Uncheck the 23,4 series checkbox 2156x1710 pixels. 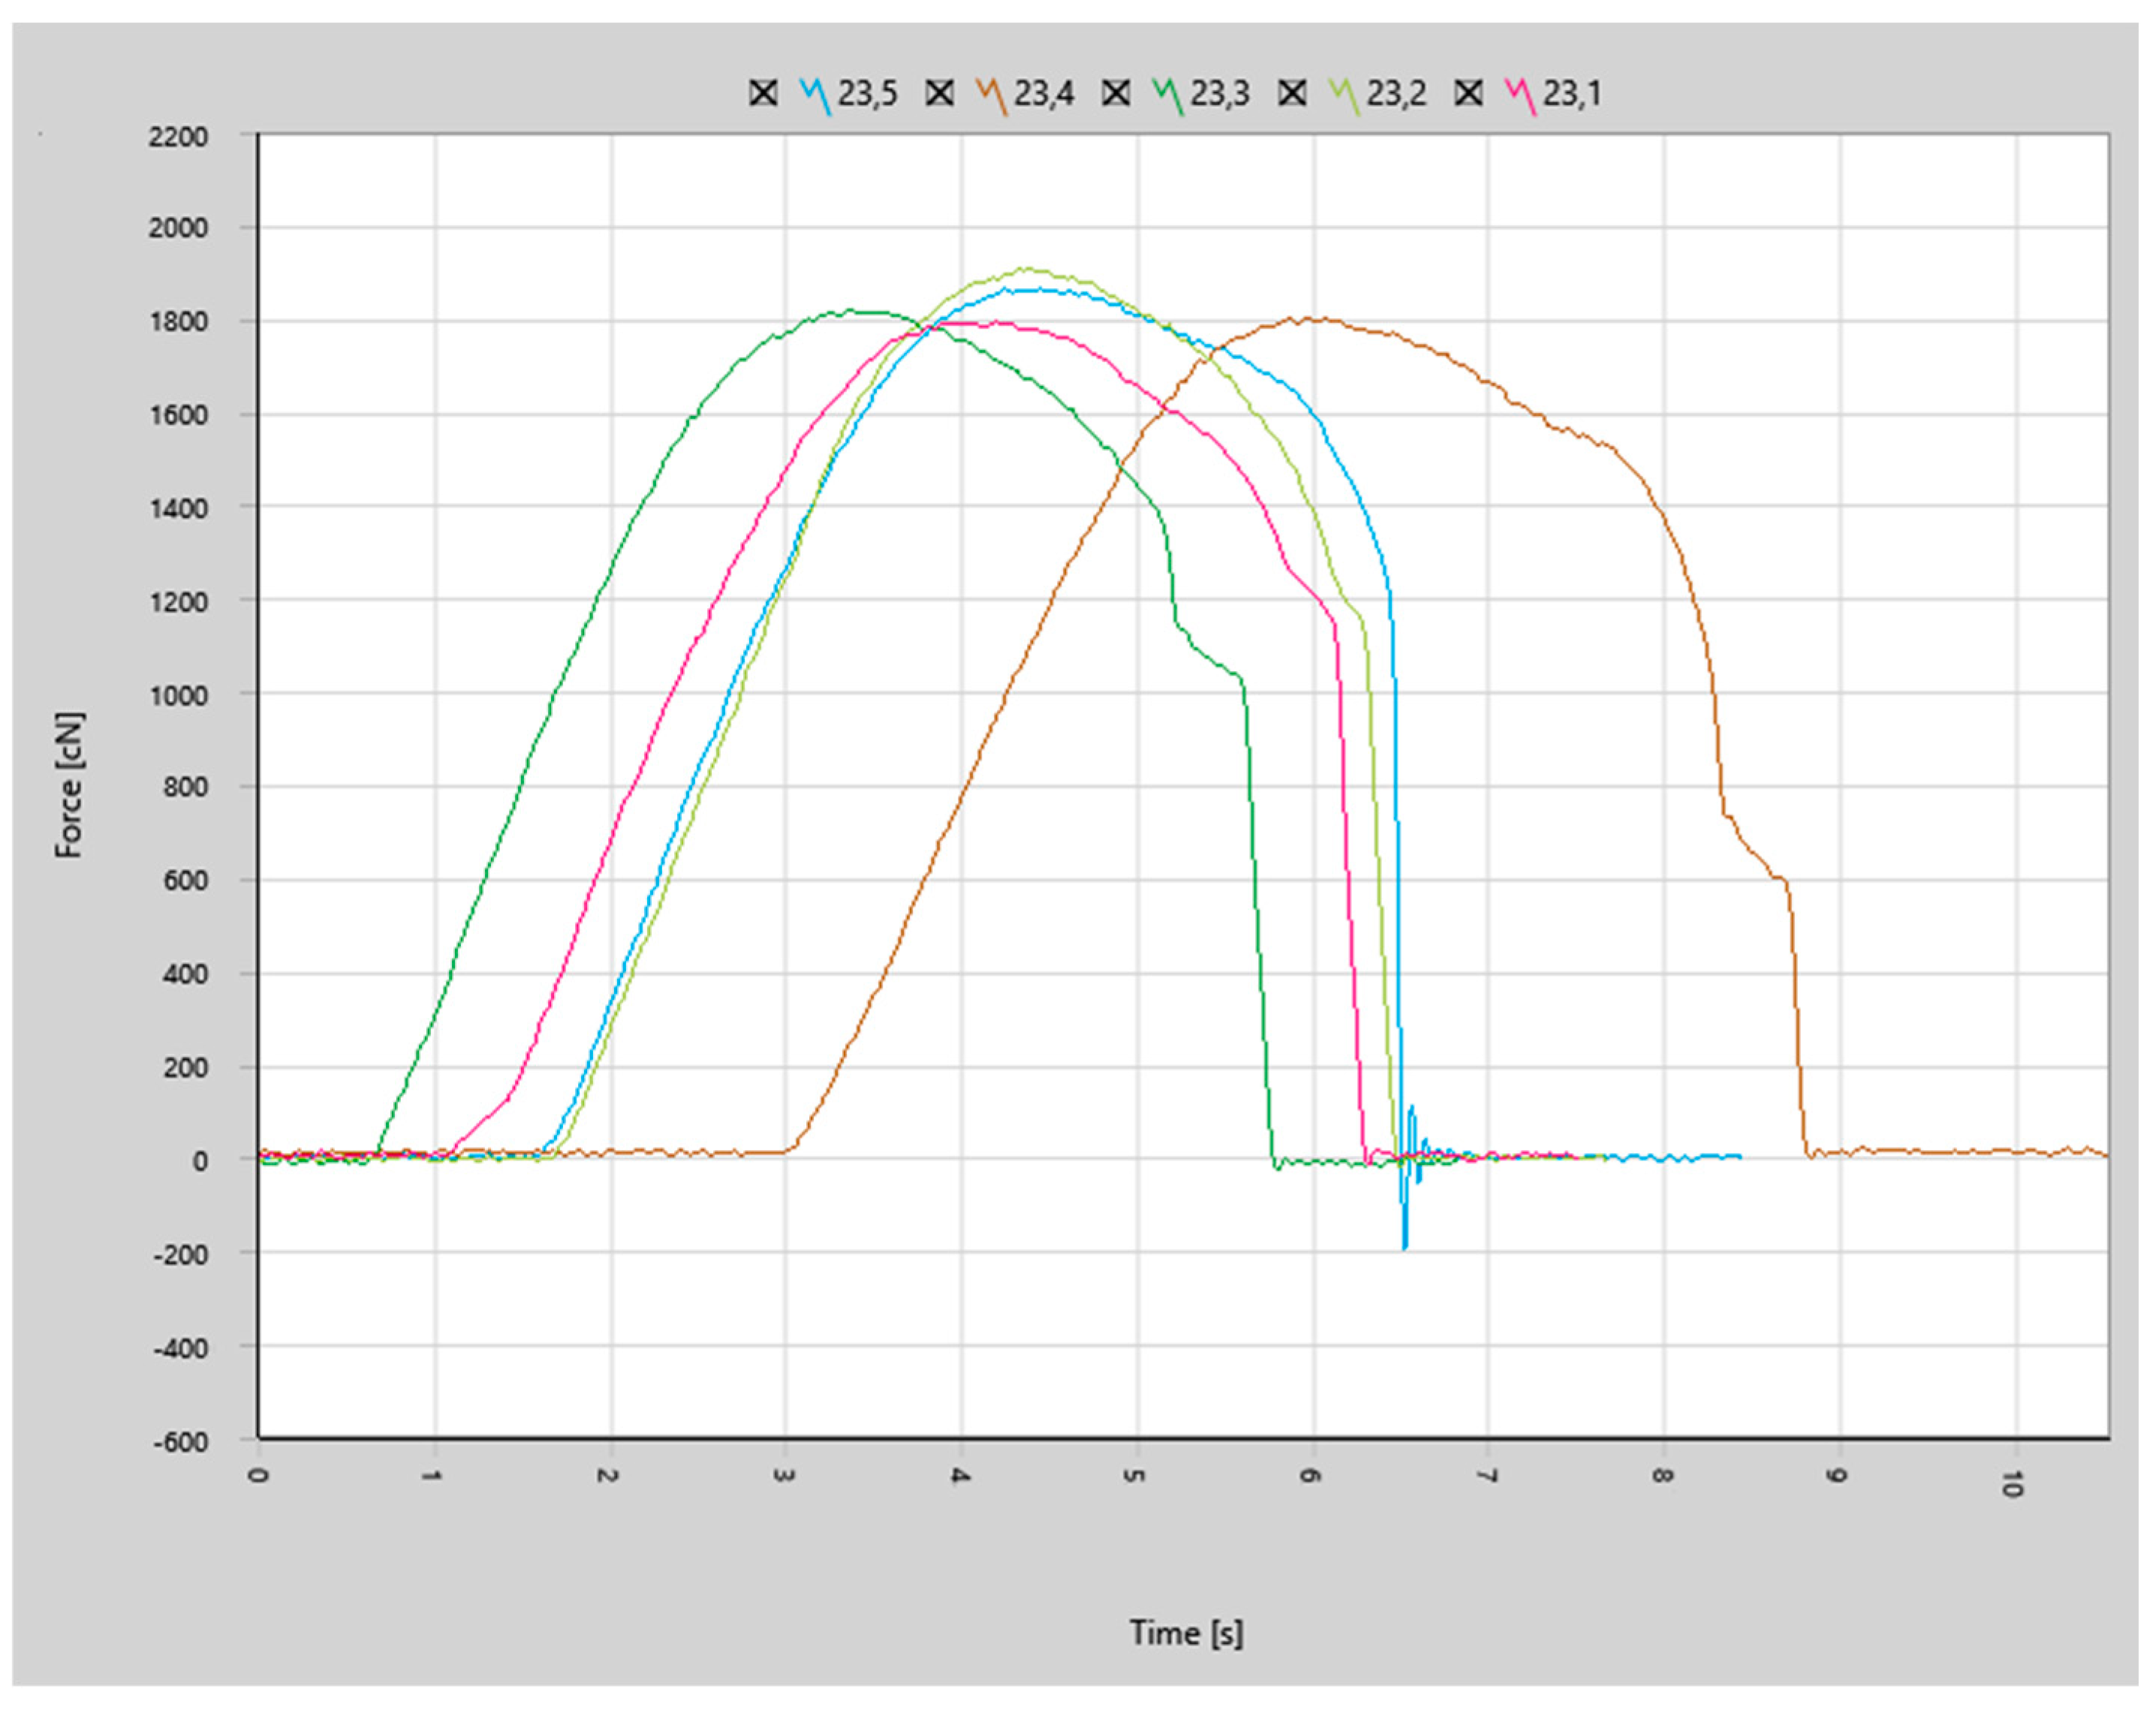point(939,93)
